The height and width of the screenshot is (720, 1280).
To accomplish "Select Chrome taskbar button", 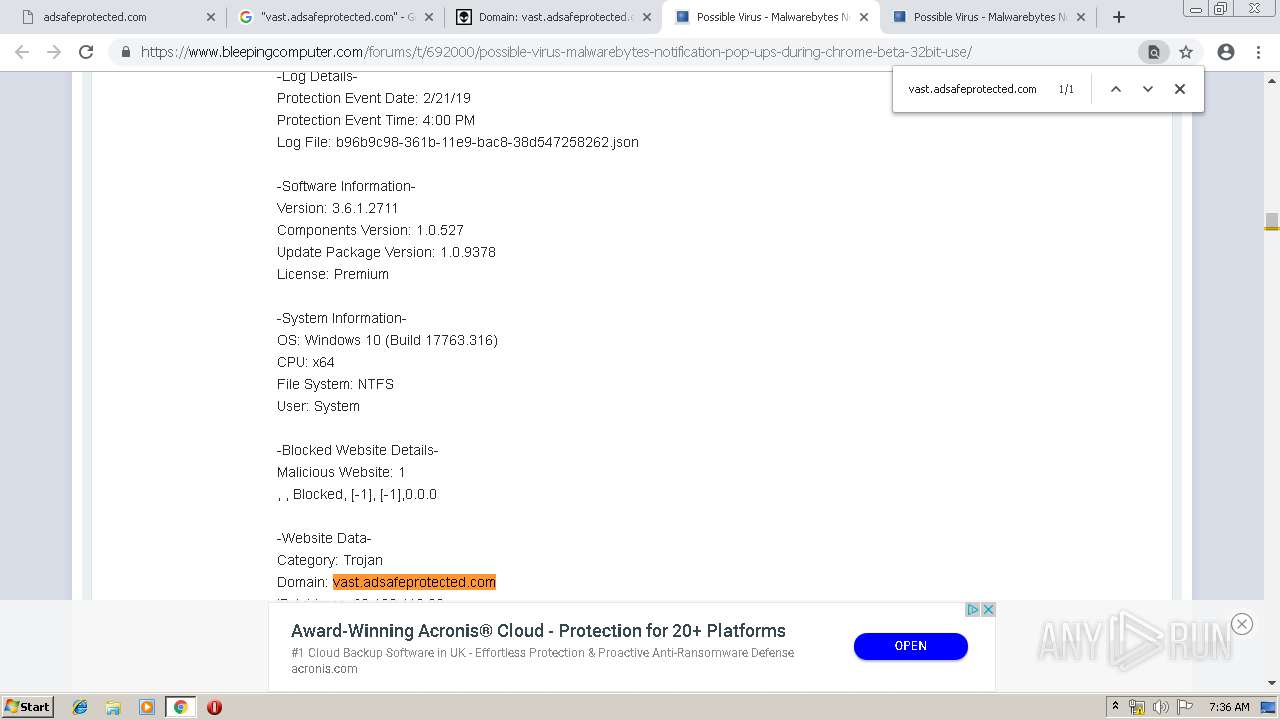I will point(180,707).
